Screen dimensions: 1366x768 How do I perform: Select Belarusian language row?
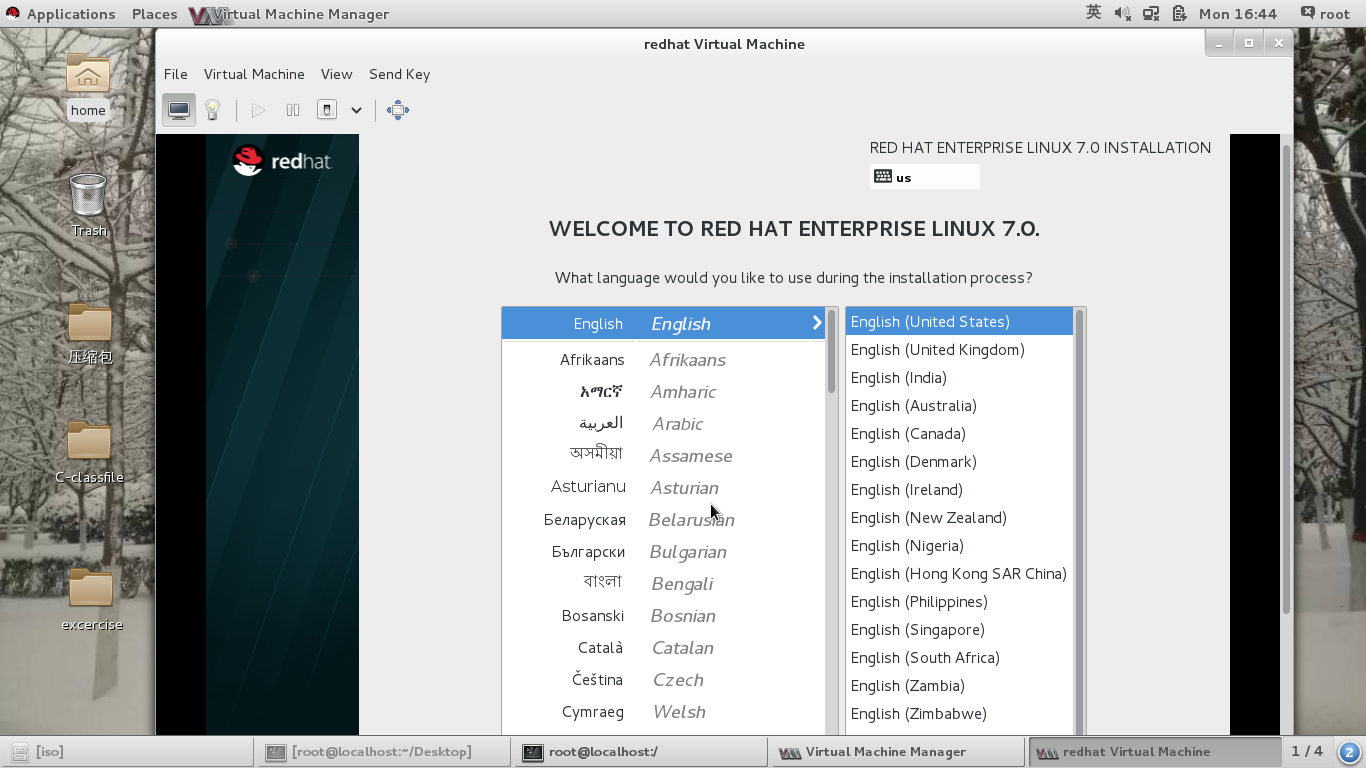(663, 520)
